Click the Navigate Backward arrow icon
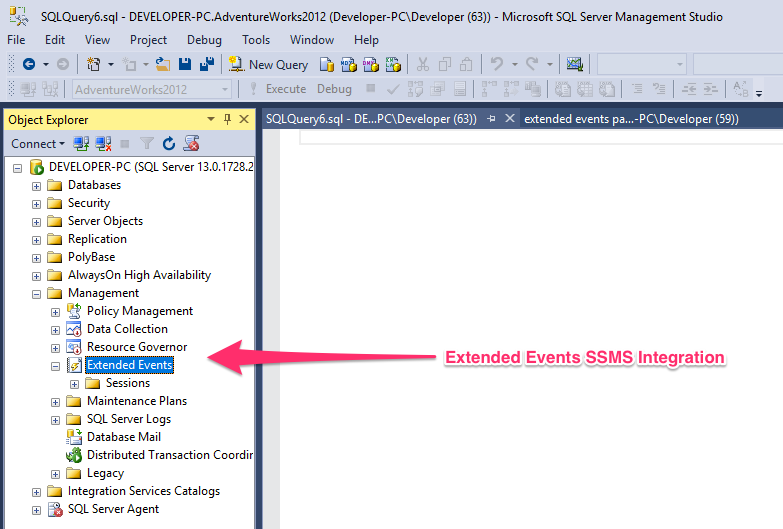 29,64
